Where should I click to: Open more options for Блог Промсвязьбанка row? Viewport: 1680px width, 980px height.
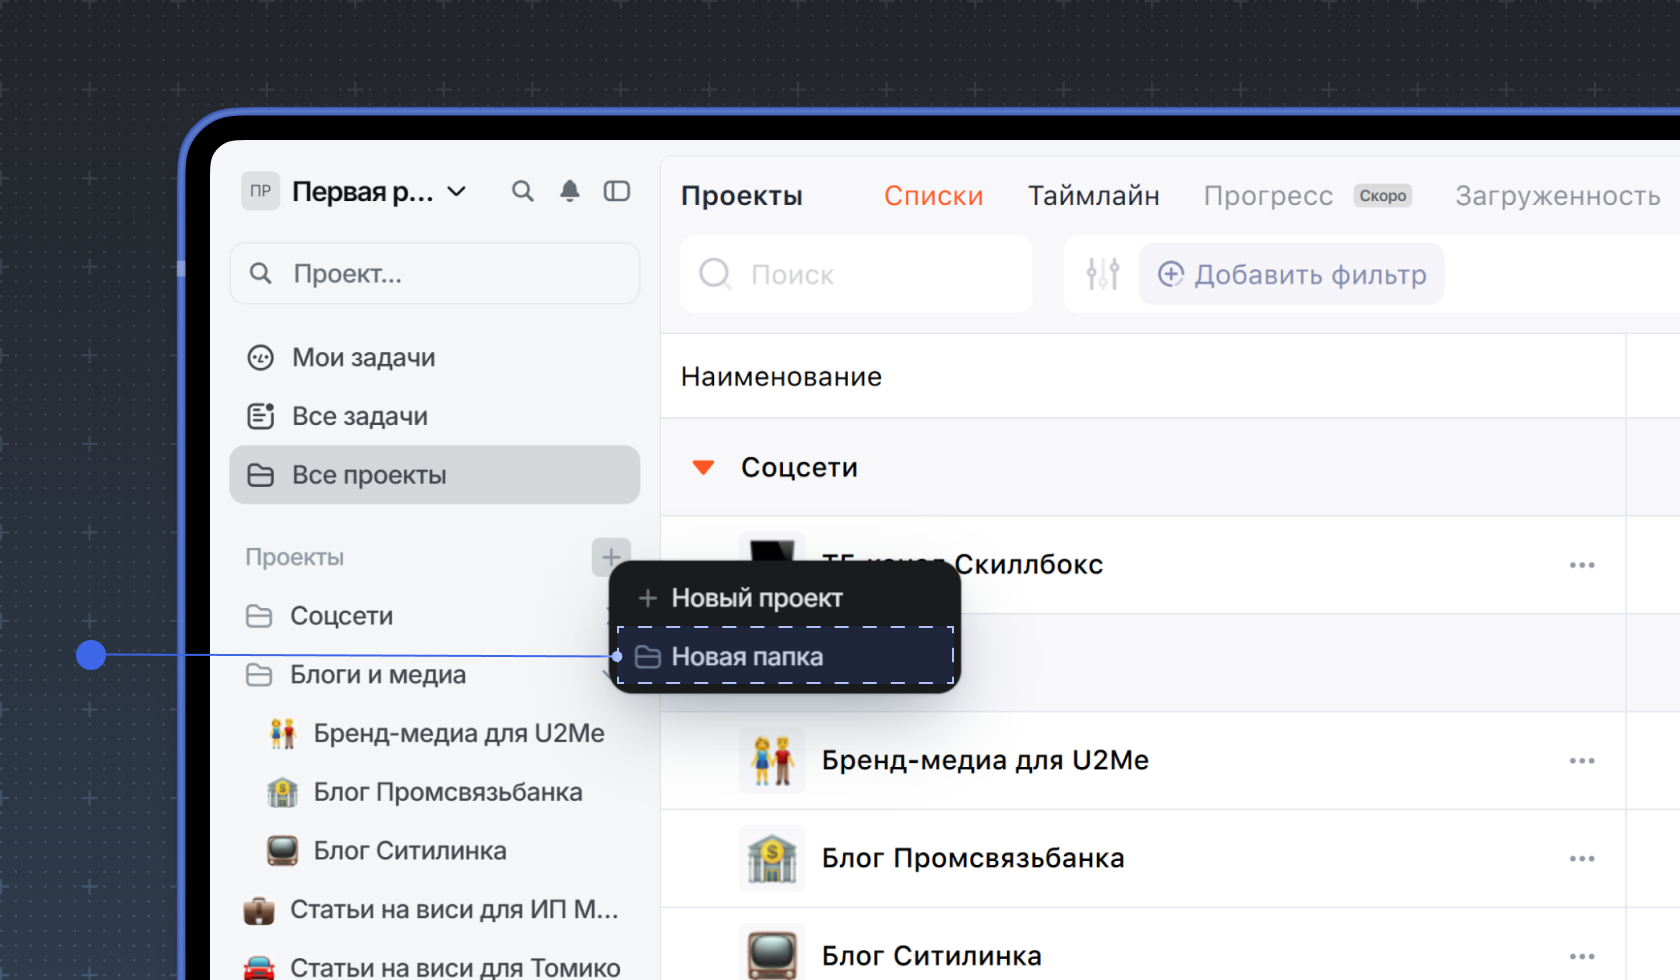pos(1581,859)
